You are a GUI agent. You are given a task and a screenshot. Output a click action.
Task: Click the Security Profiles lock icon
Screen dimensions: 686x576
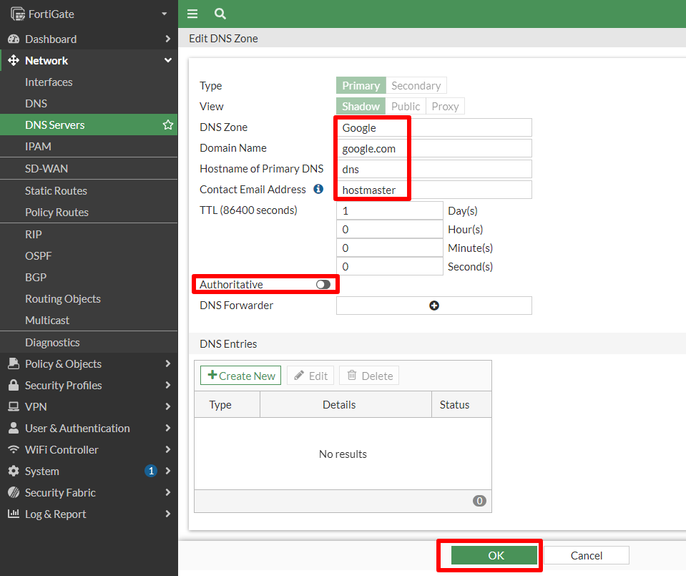pos(14,385)
